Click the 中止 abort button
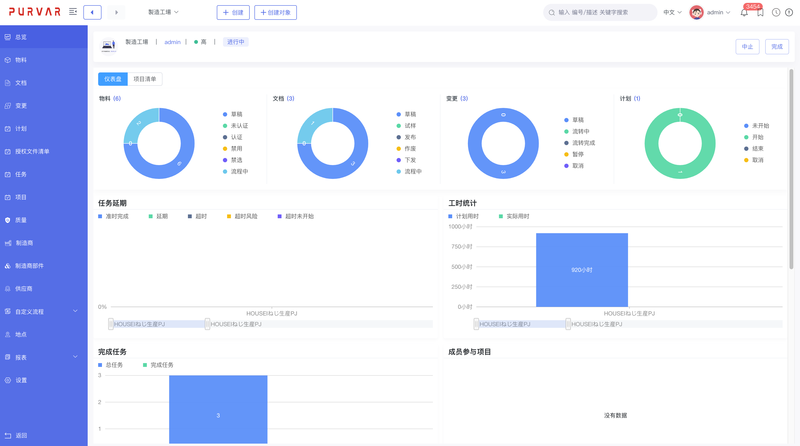This screenshot has height=446, width=800. click(x=747, y=46)
